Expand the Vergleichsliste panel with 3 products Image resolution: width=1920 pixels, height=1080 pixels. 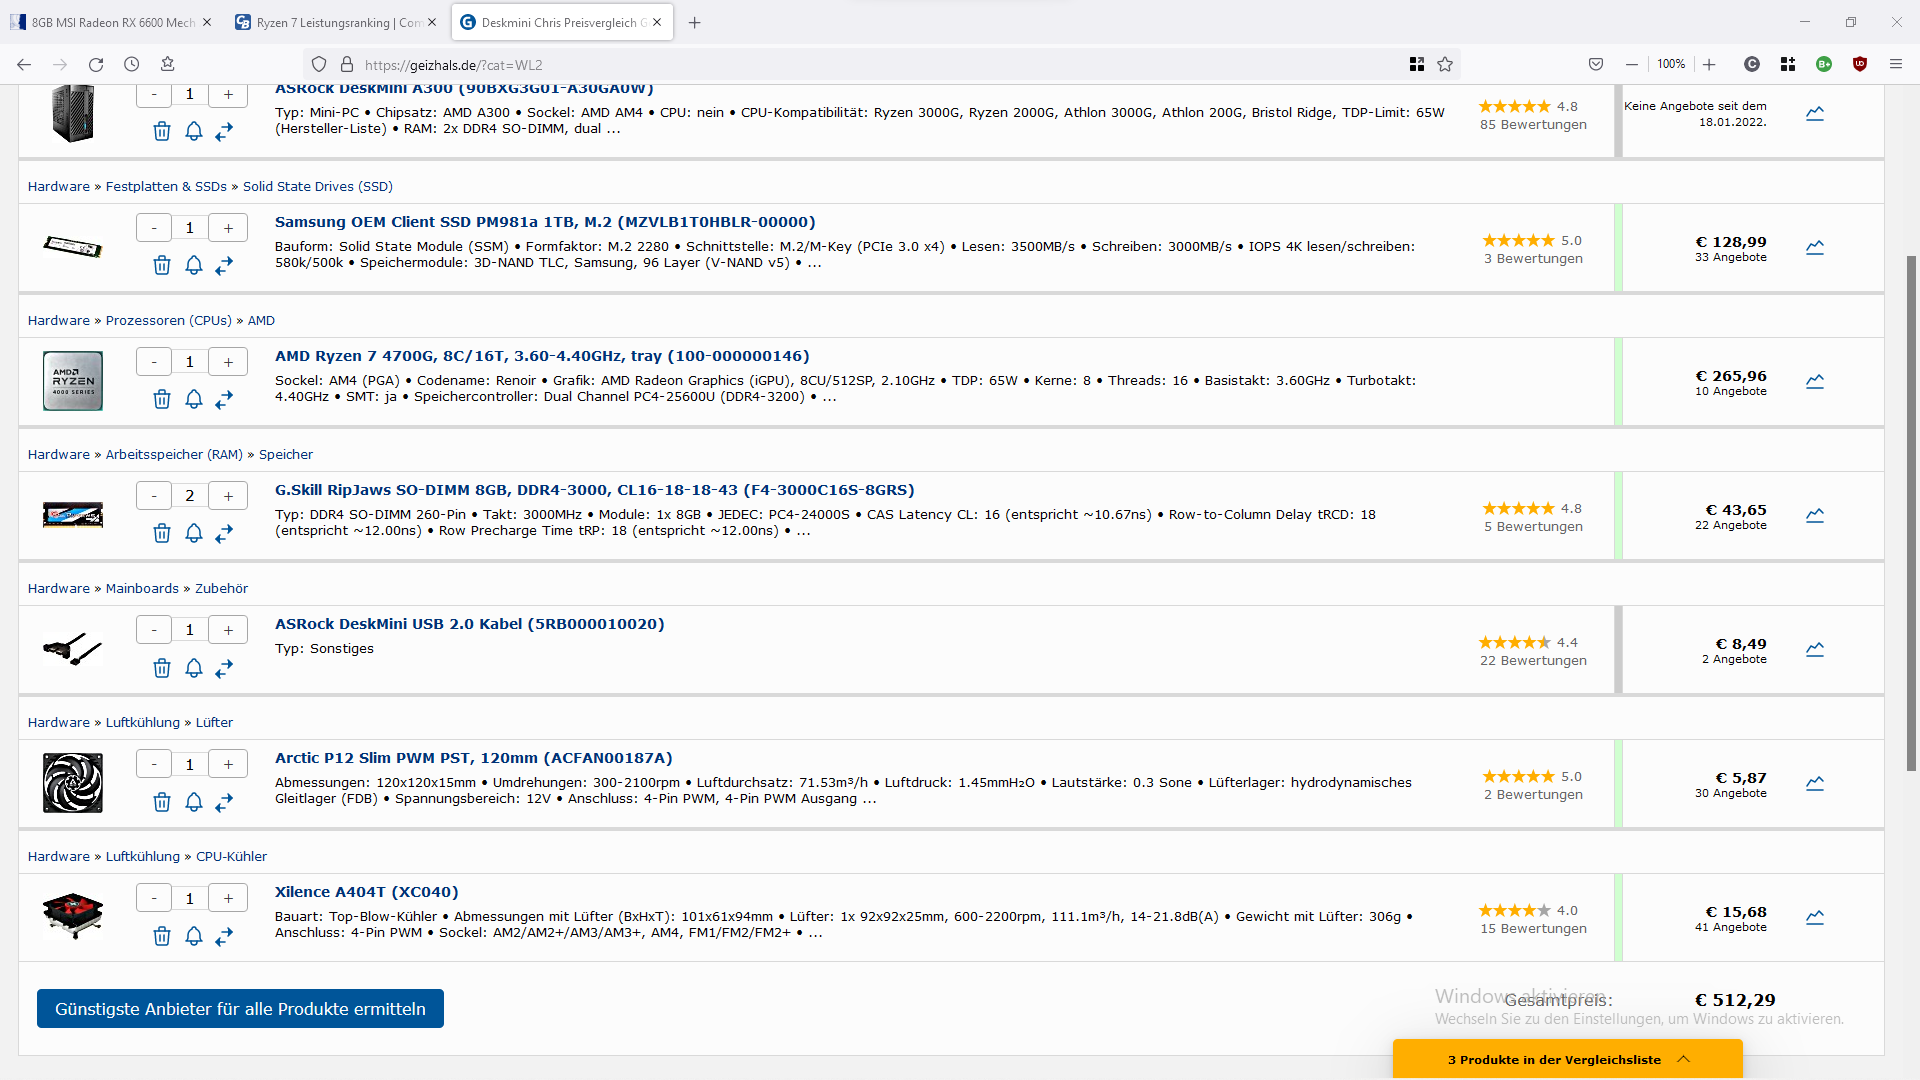click(1567, 1059)
